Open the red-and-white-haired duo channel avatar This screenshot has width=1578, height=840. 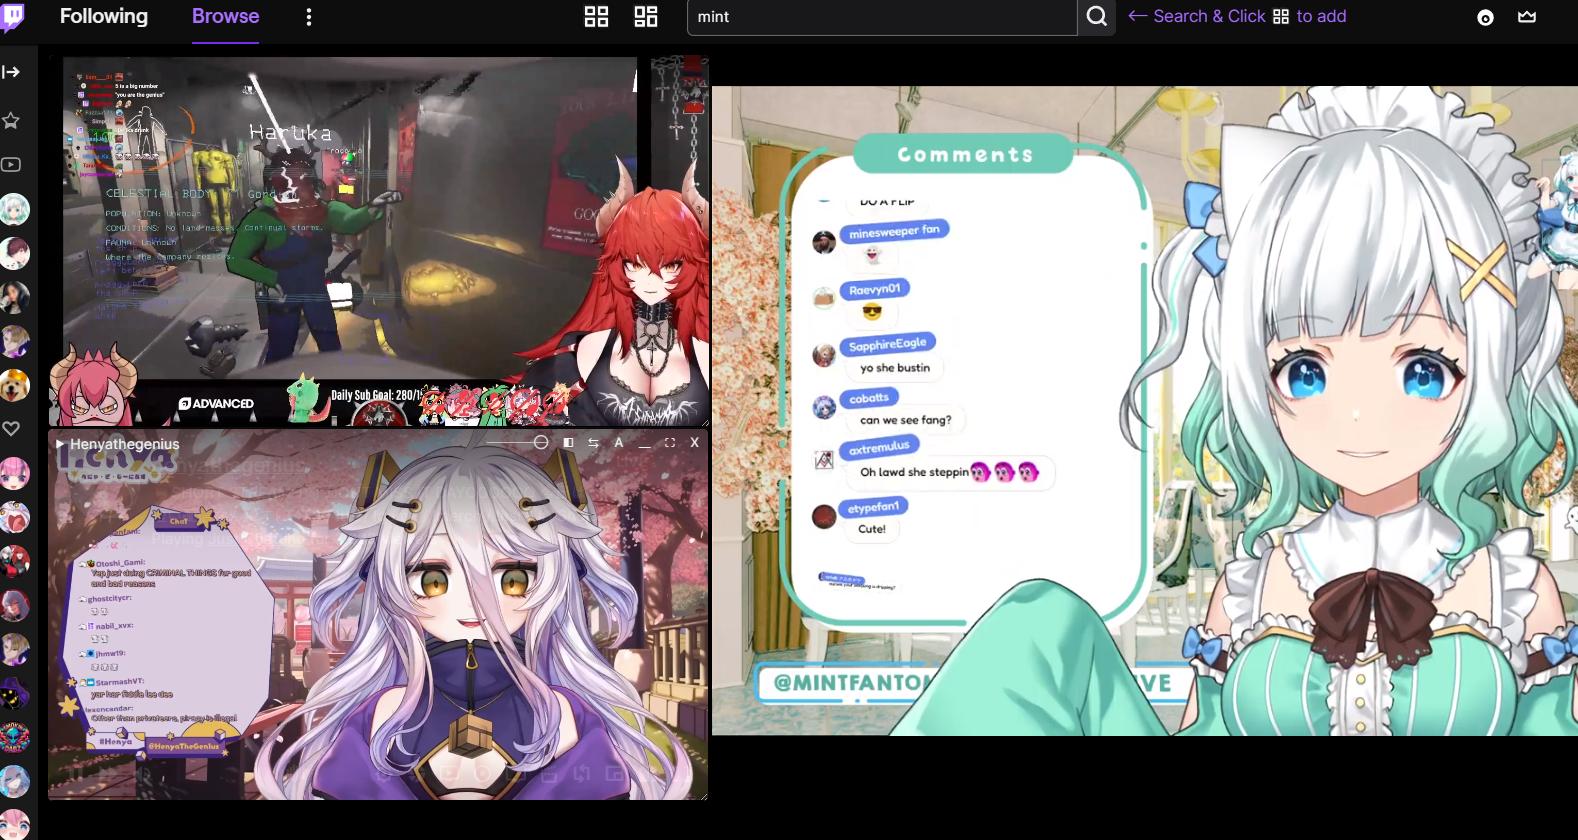click(x=14, y=562)
